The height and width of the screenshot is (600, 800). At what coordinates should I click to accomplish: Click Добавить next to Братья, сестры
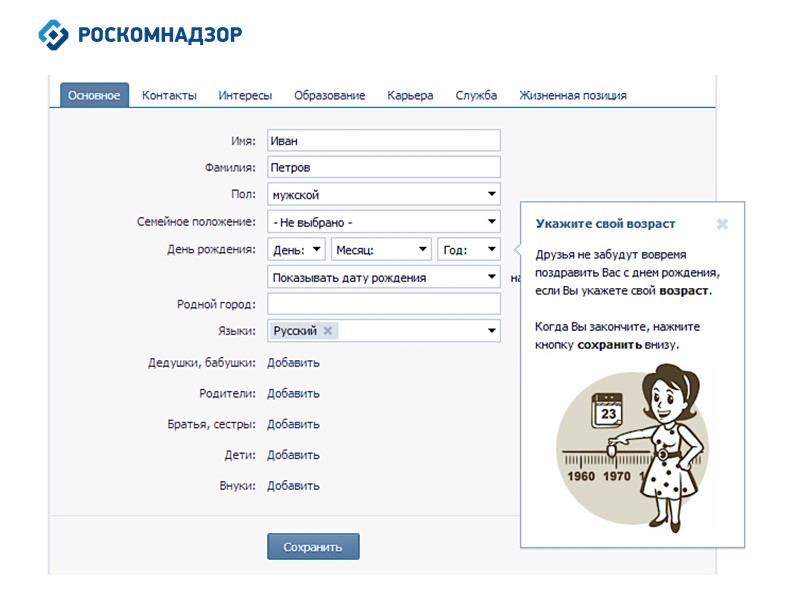click(x=293, y=424)
